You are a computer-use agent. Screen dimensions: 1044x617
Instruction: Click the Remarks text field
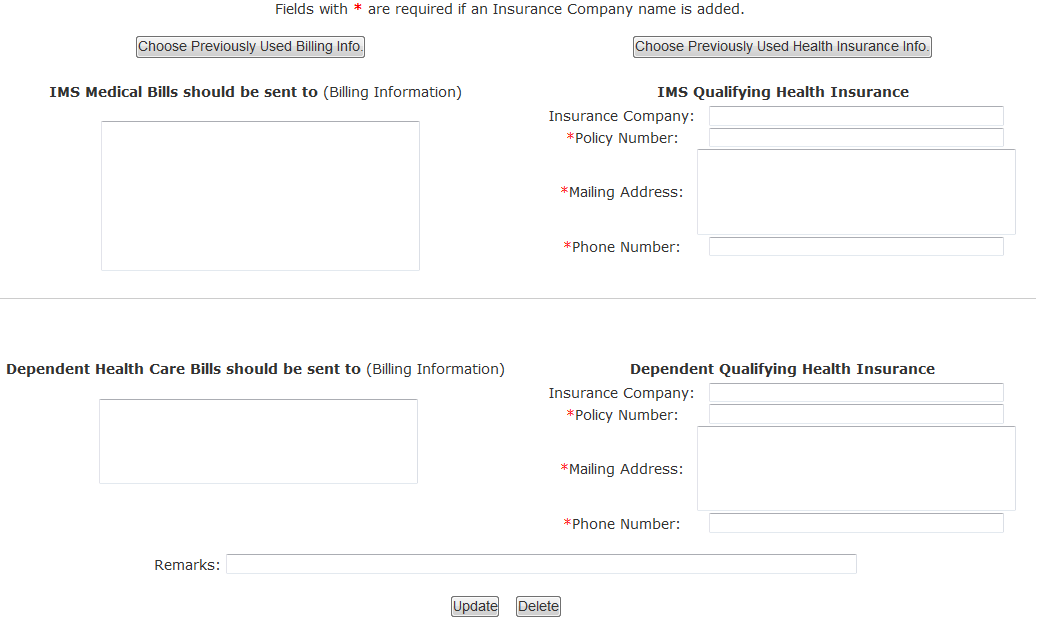click(541, 565)
